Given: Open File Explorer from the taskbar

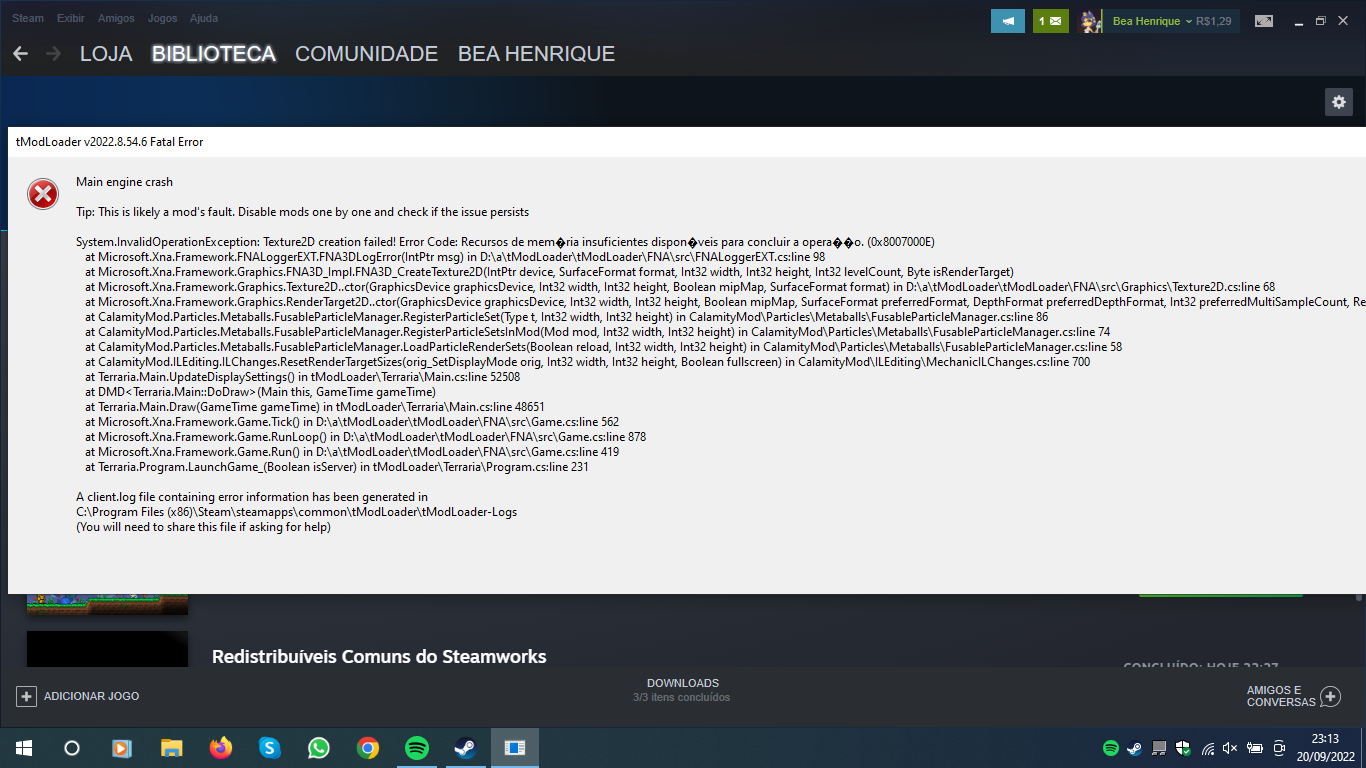Looking at the screenshot, I should pos(171,748).
